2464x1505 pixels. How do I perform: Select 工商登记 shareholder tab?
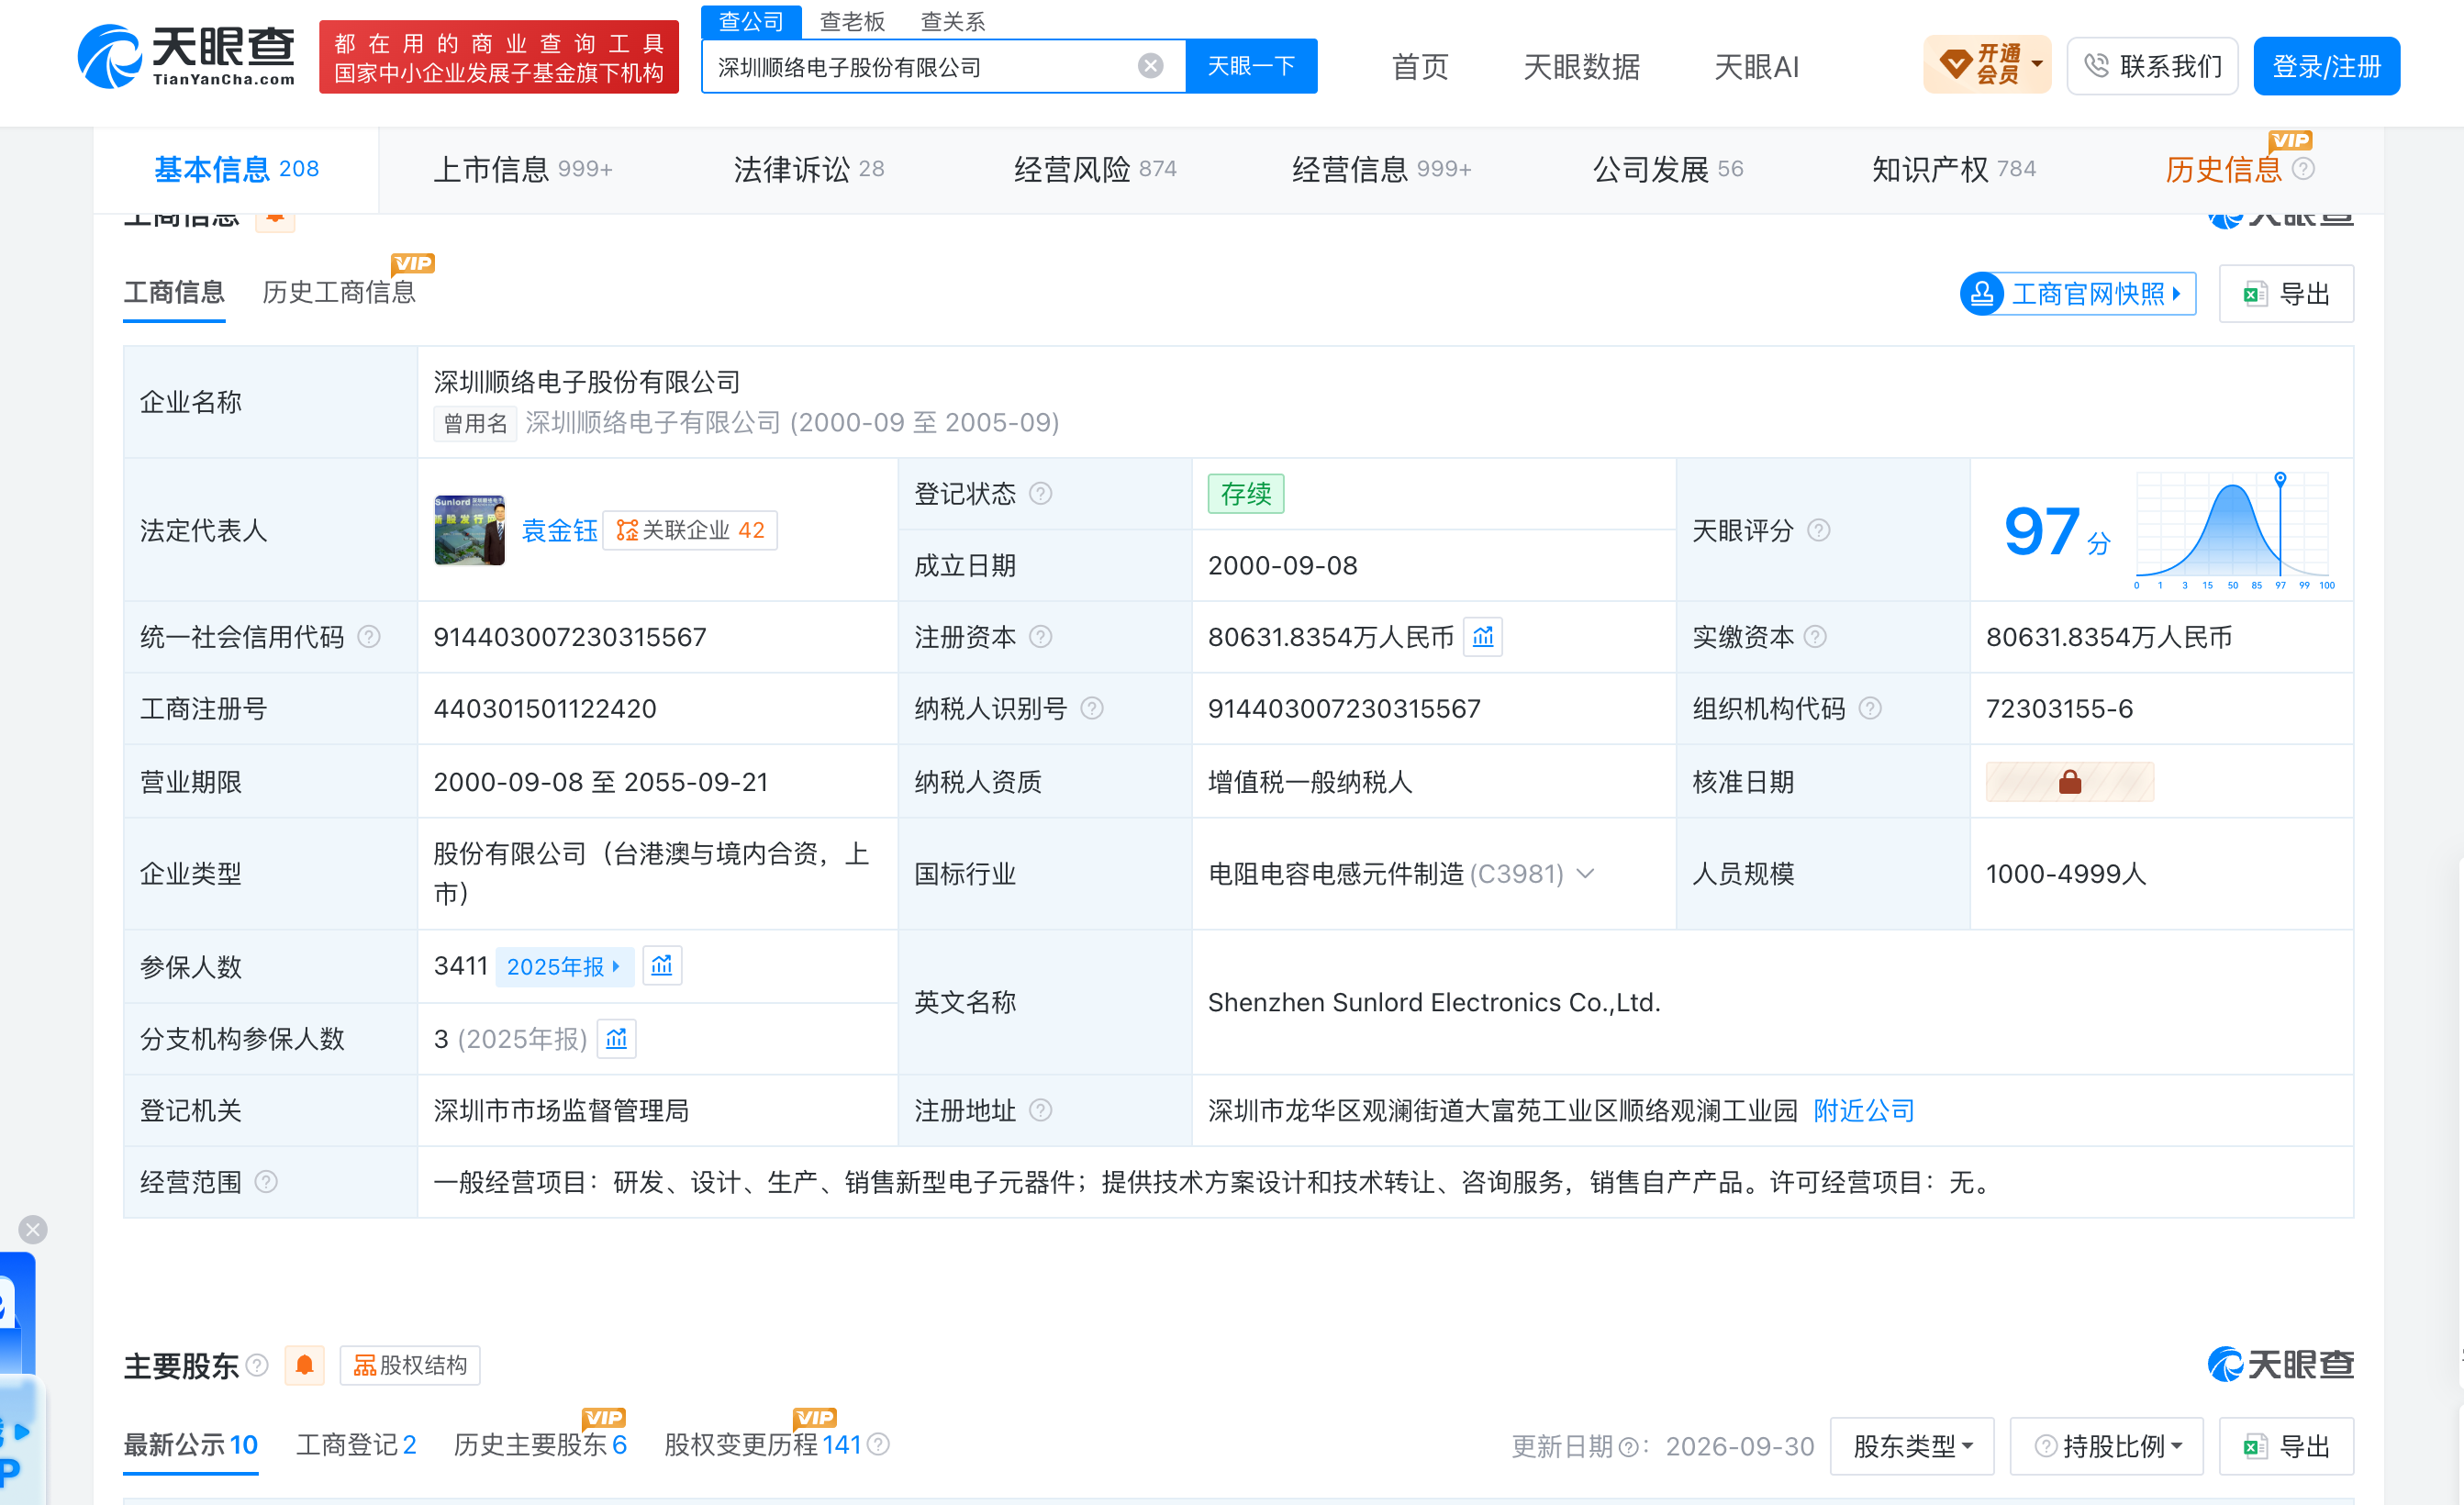coord(356,1445)
